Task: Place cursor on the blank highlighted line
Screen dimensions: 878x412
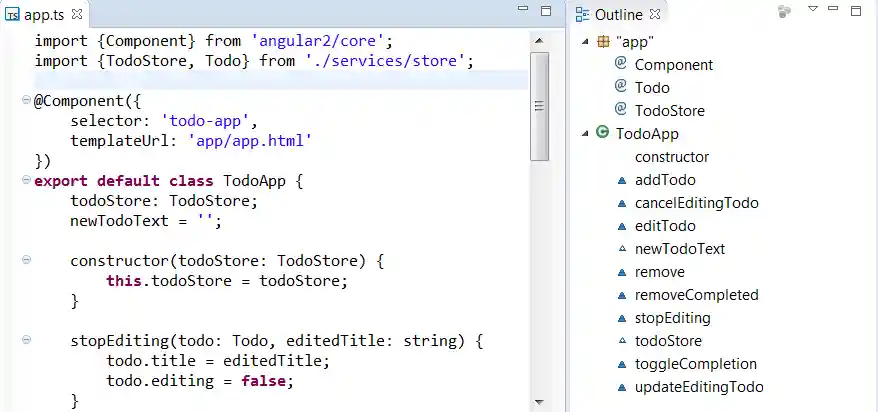Action: pyautogui.click(x=281, y=80)
